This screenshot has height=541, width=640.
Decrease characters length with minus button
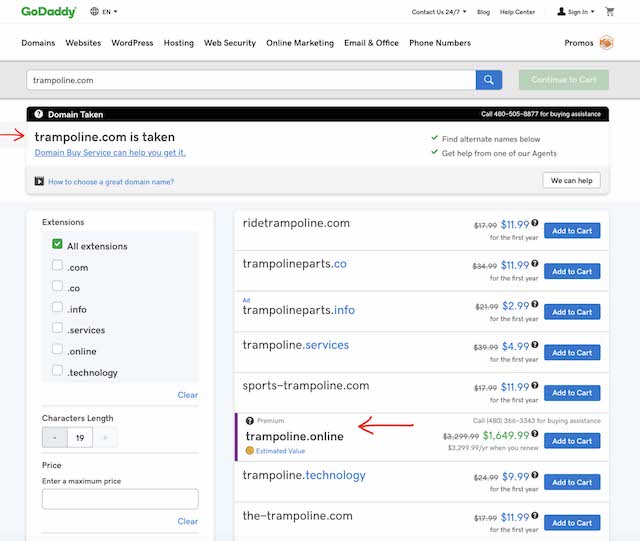(x=55, y=438)
